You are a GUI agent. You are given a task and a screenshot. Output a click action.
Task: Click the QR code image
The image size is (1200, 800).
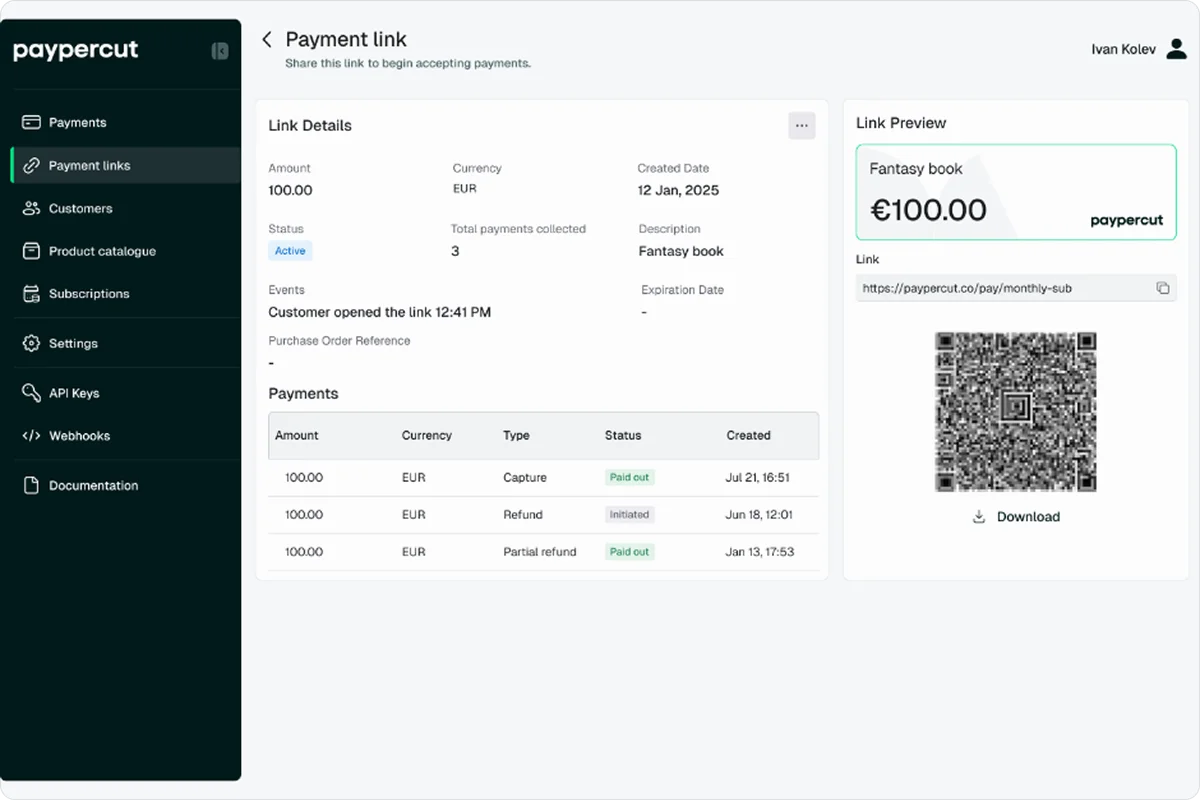coord(1016,412)
